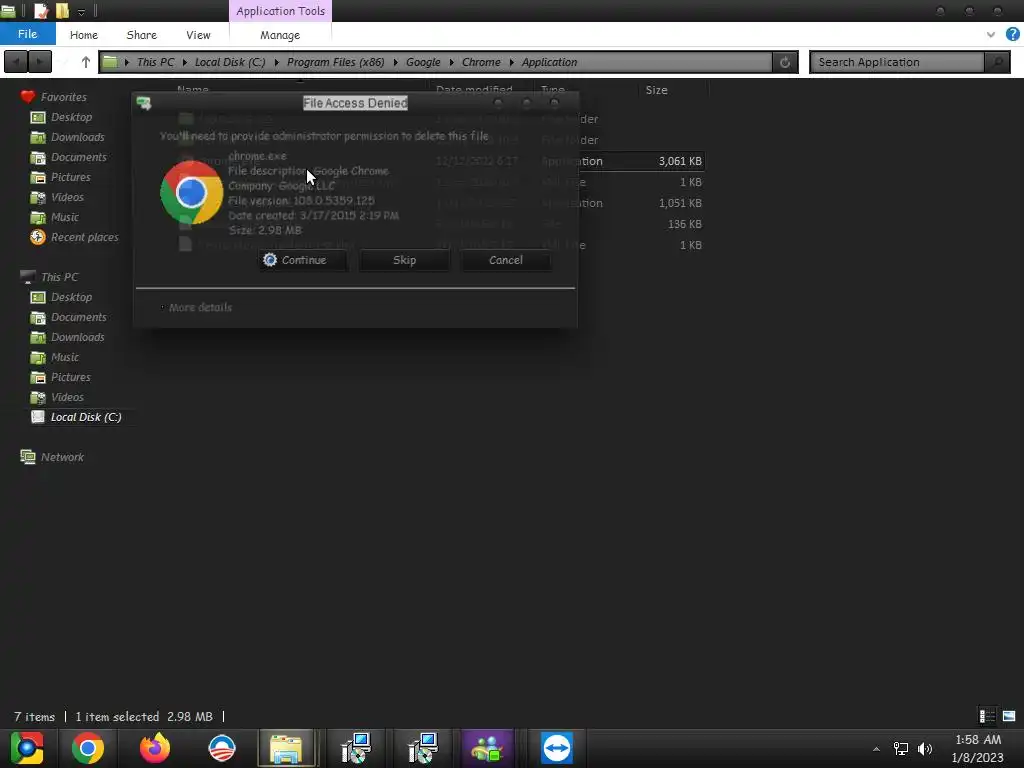Click Local Disk (C:) breadcrumb

coord(230,62)
